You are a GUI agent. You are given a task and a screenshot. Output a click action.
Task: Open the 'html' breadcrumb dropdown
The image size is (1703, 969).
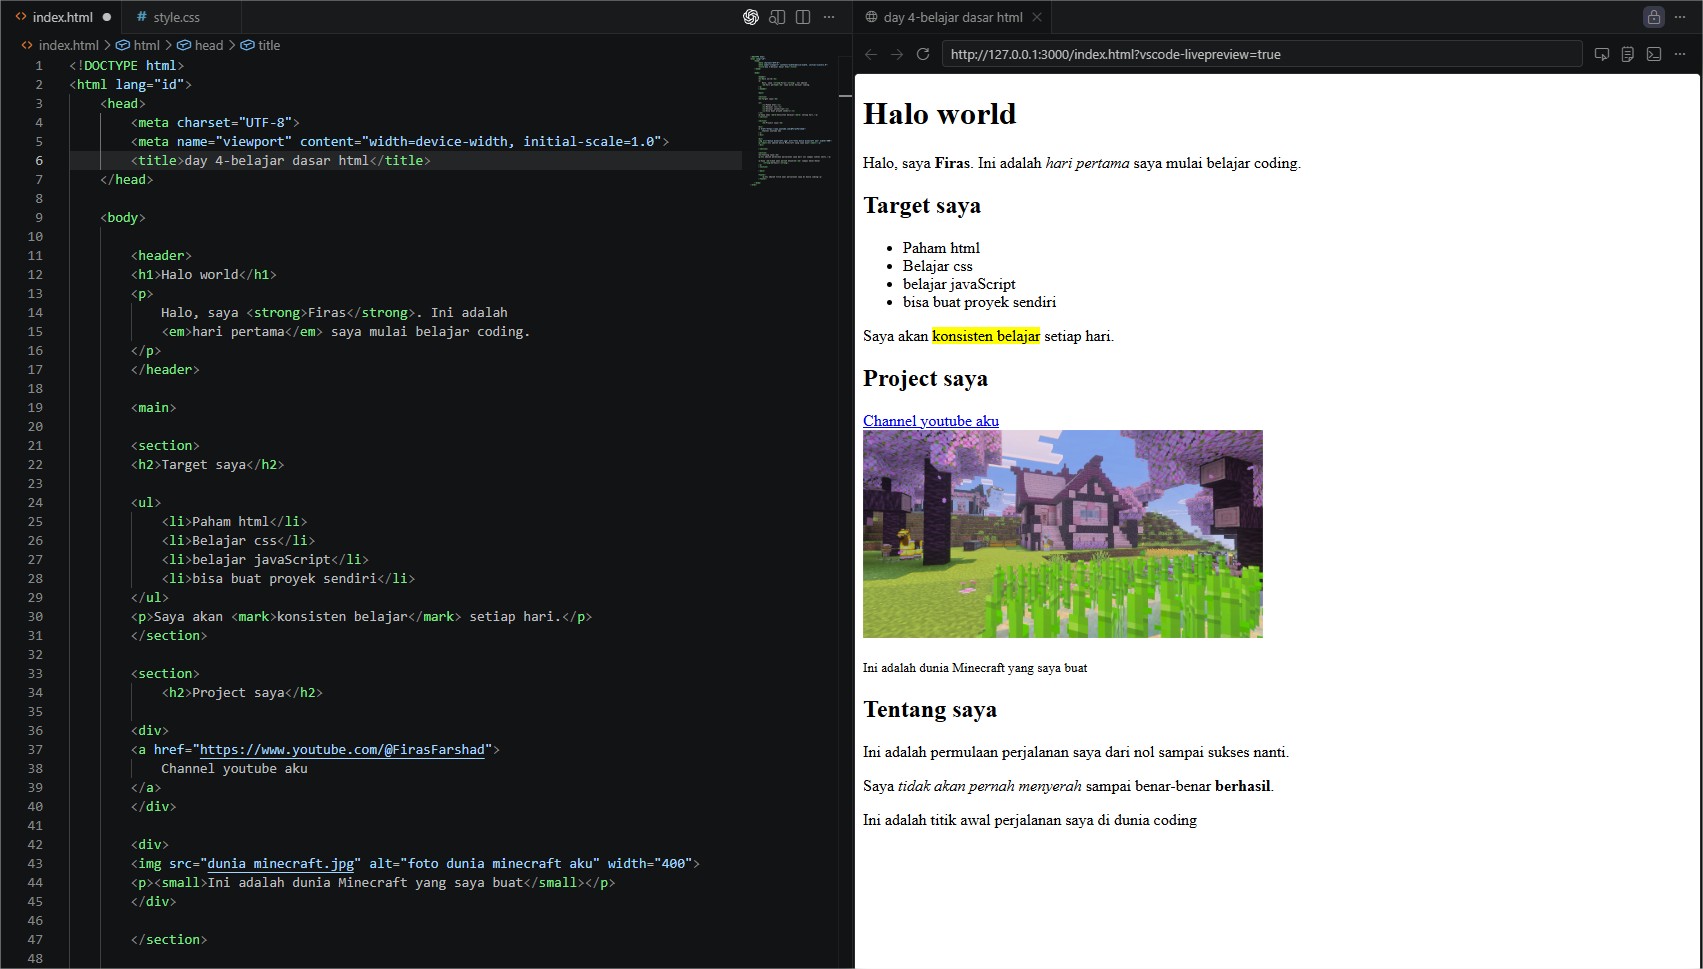145,45
